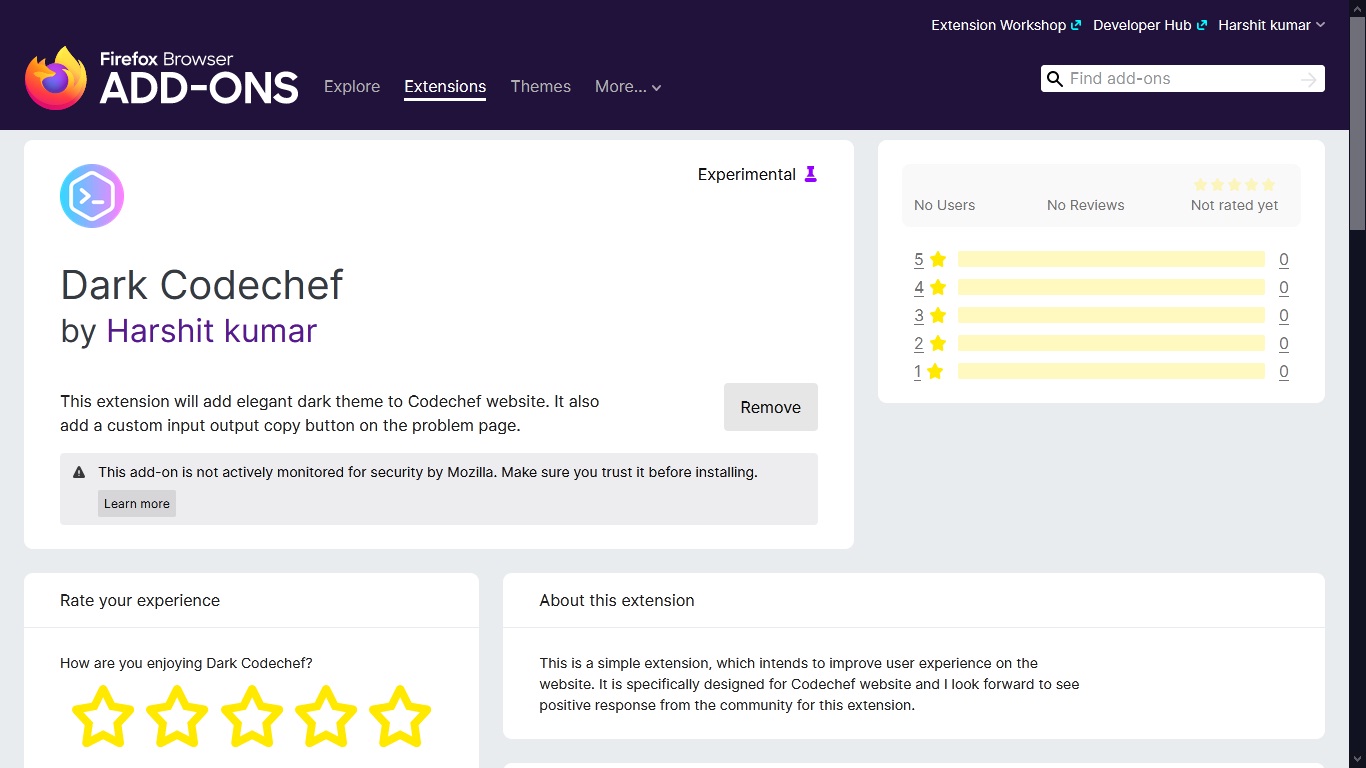
Task: Click the No Reviews text
Action: coord(1086,205)
